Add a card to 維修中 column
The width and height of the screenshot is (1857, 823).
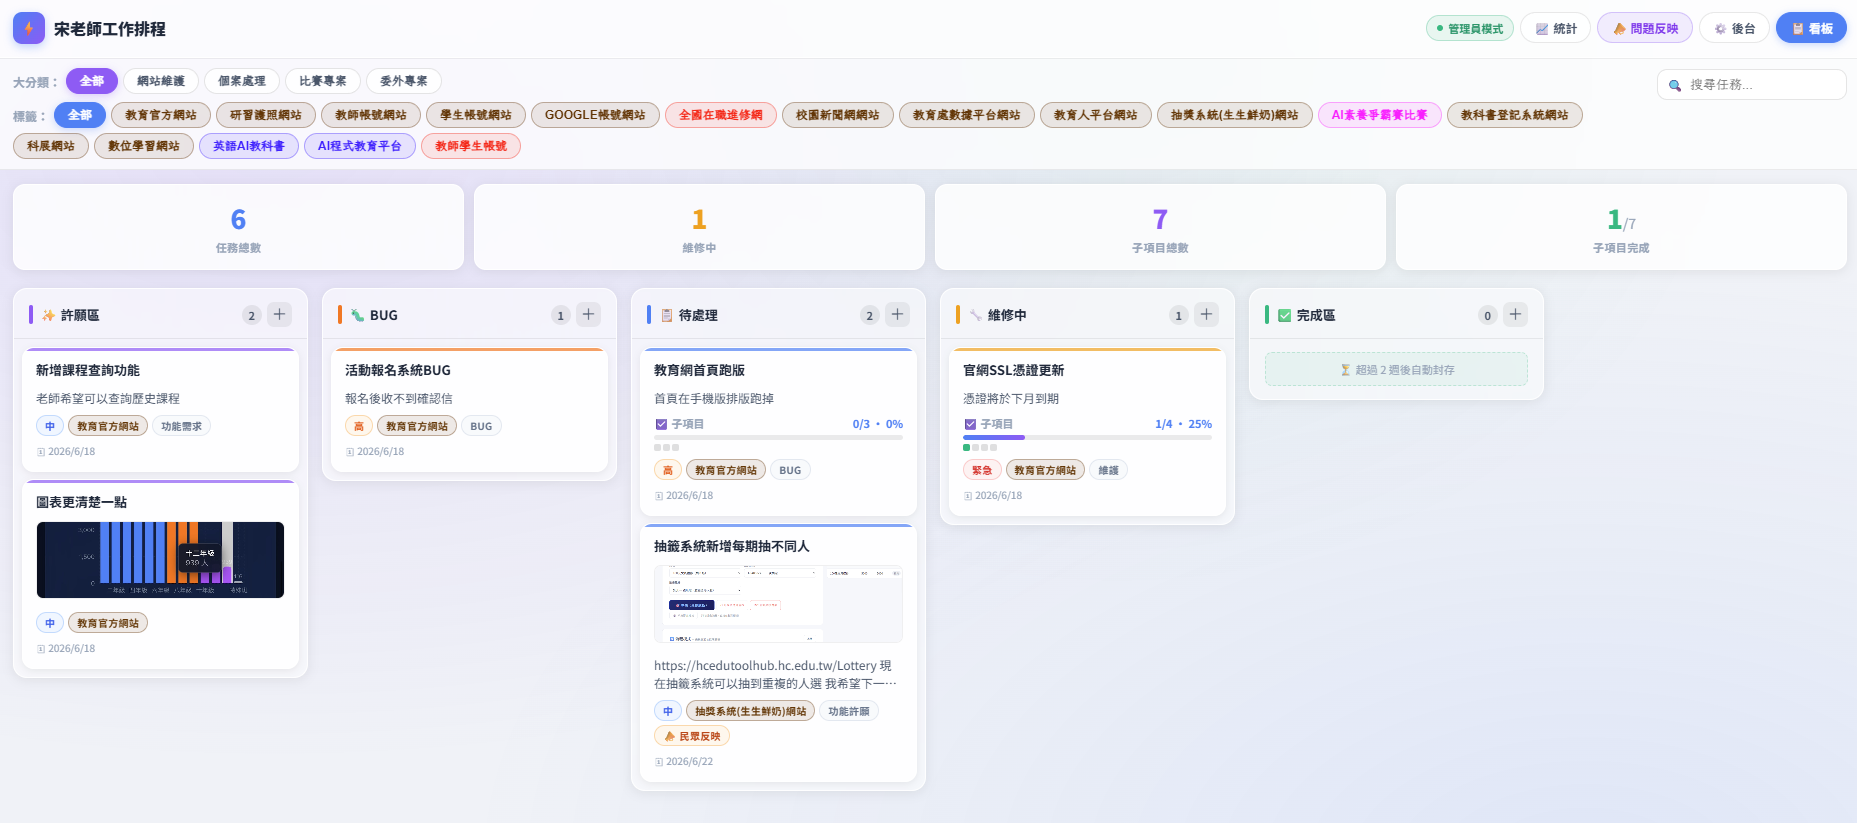pos(1207,314)
